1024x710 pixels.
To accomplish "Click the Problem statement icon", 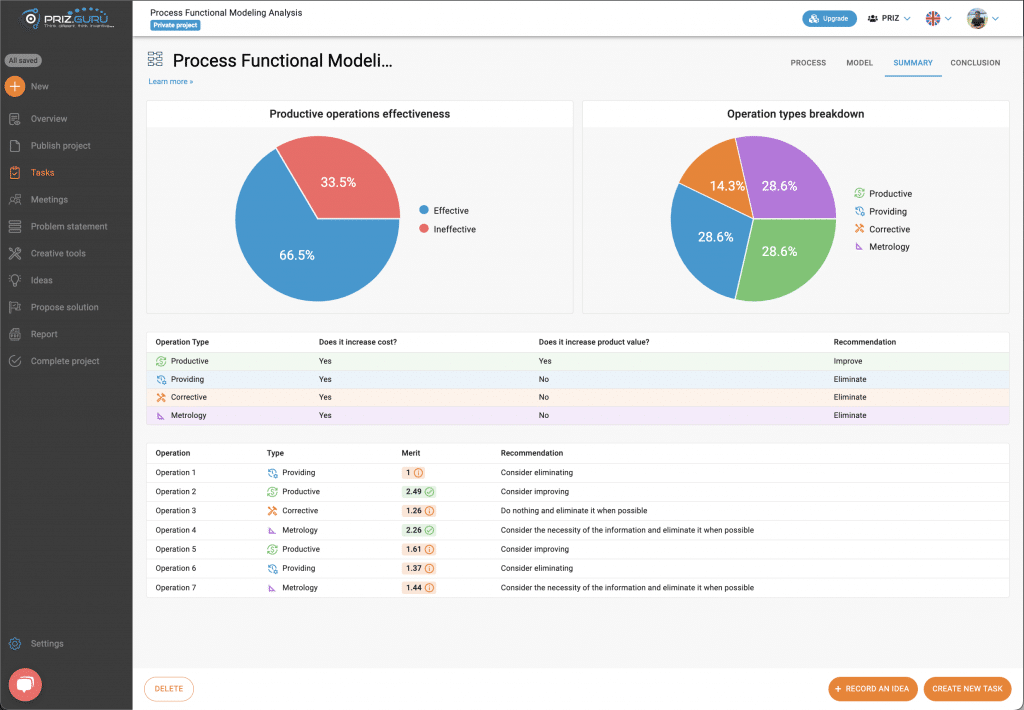I will [x=15, y=226].
